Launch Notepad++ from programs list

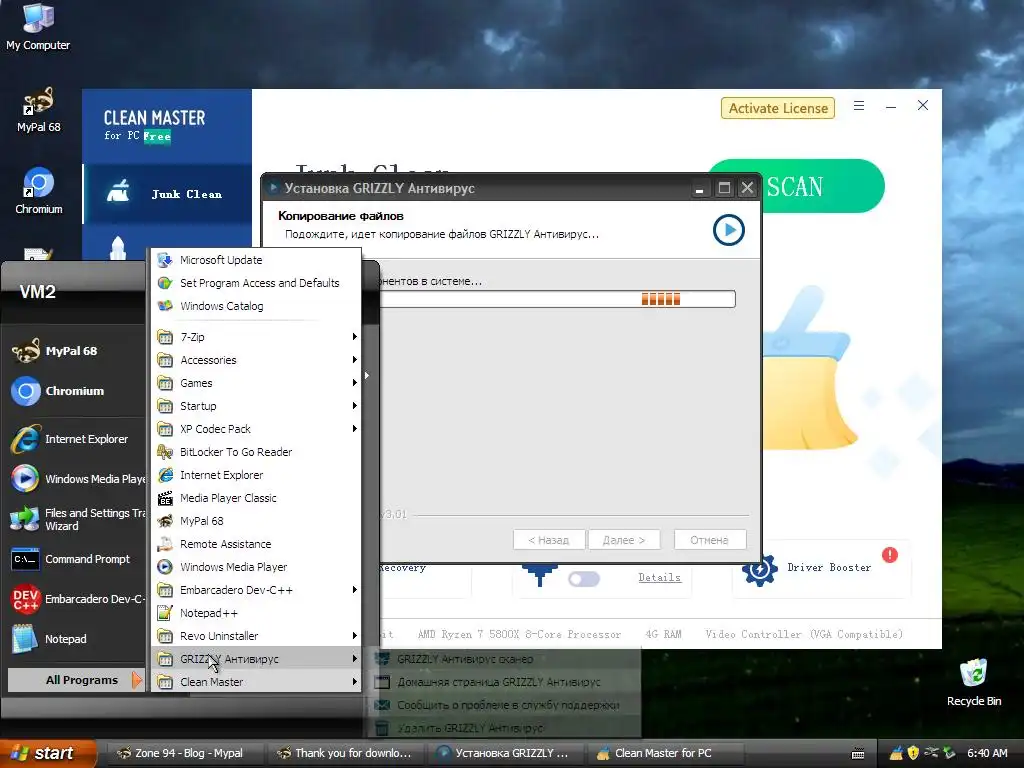[256, 613]
